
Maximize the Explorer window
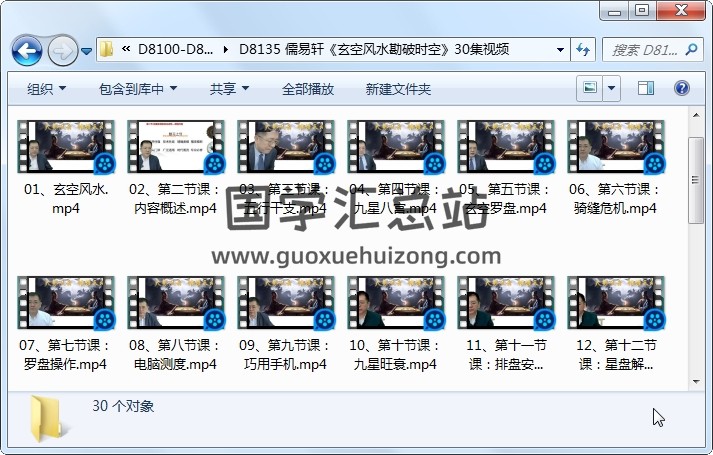[642, 11]
